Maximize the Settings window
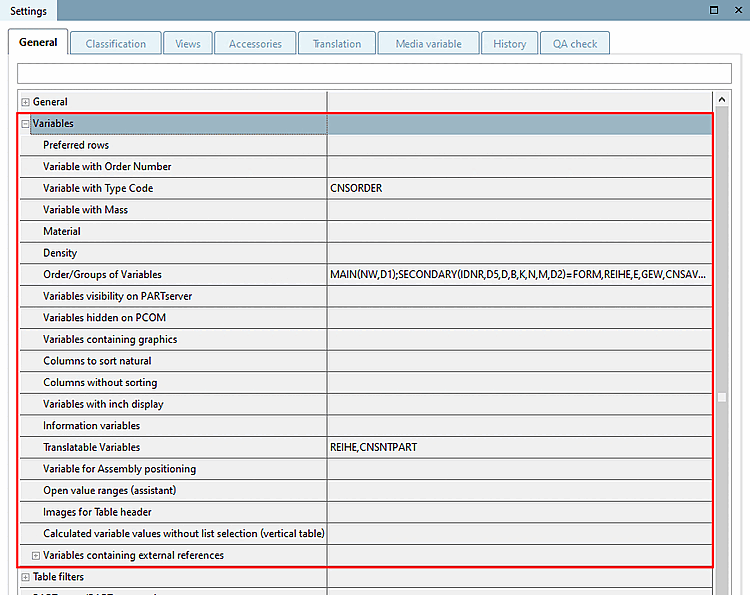The image size is (750, 595). 714,10
